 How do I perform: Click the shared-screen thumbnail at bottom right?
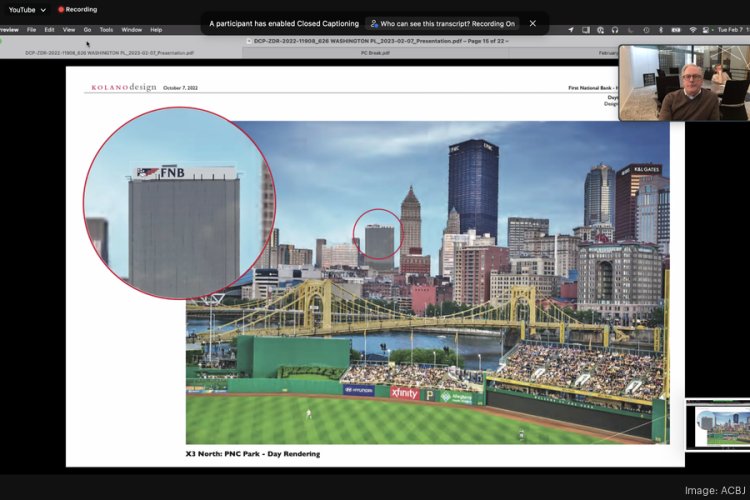pyautogui.click(x=718, y=425)
